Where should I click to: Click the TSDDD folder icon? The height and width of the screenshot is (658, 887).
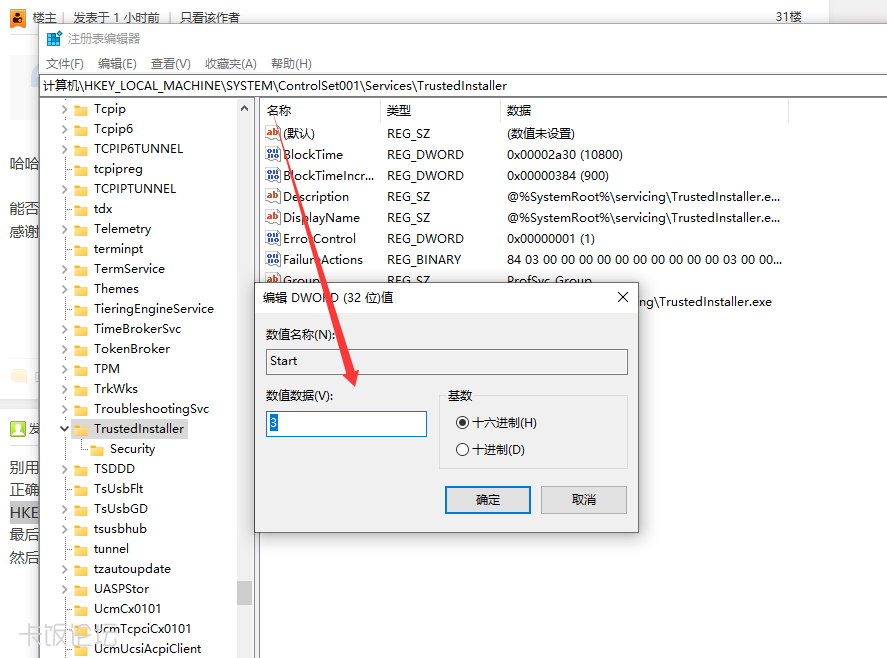point(81,470)
